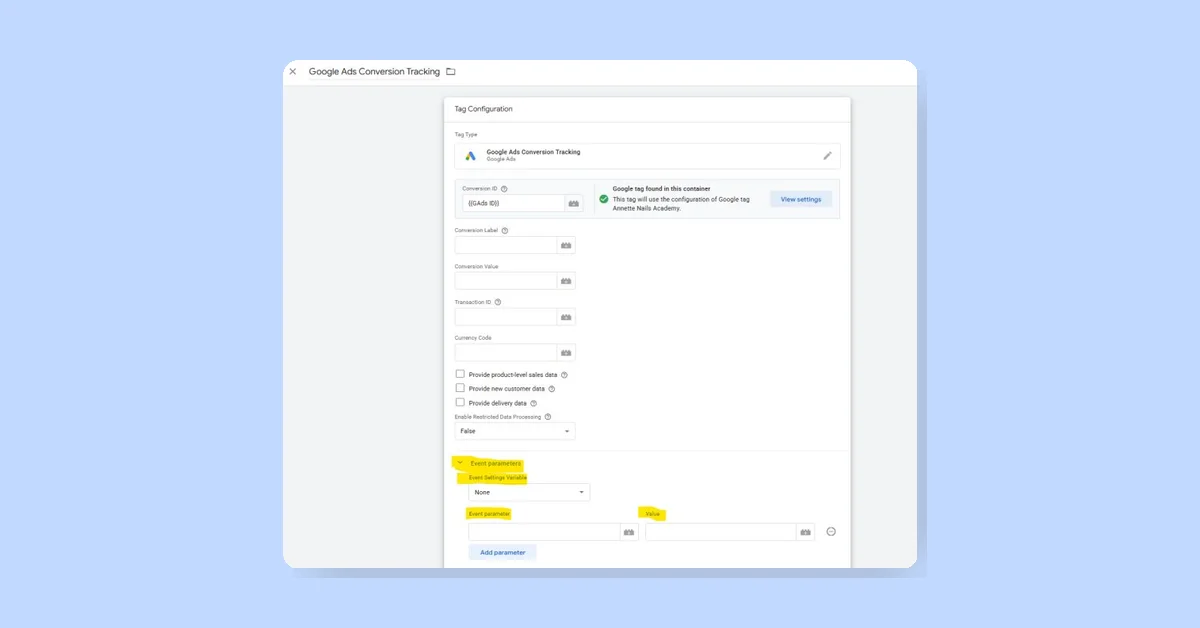The width and height of the screenshot is (1200, 628).
Task: Open variable picker beside parameter Value field
Action: tap(806, 532)
